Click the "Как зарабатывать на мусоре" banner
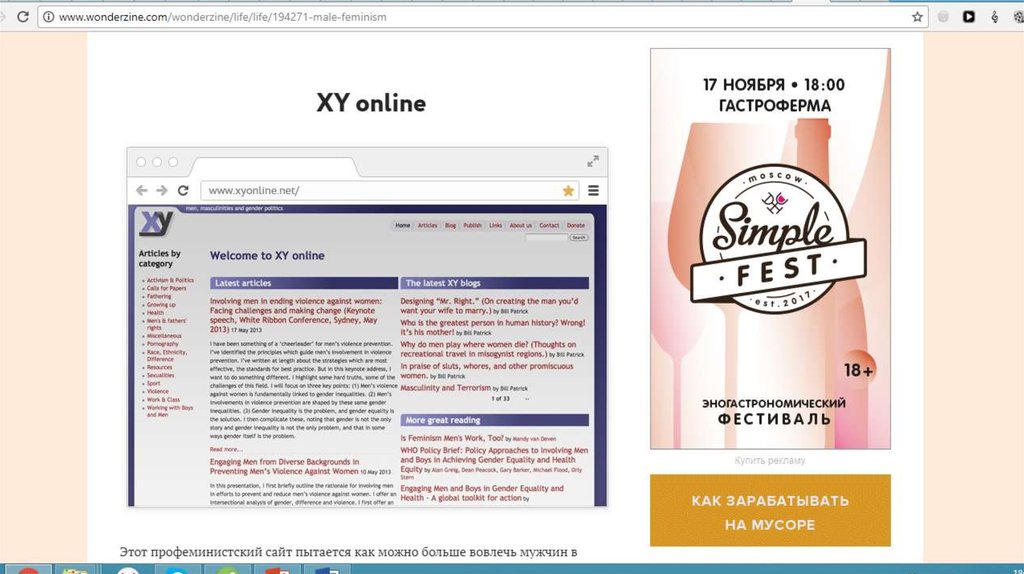 tap(769, 511)
